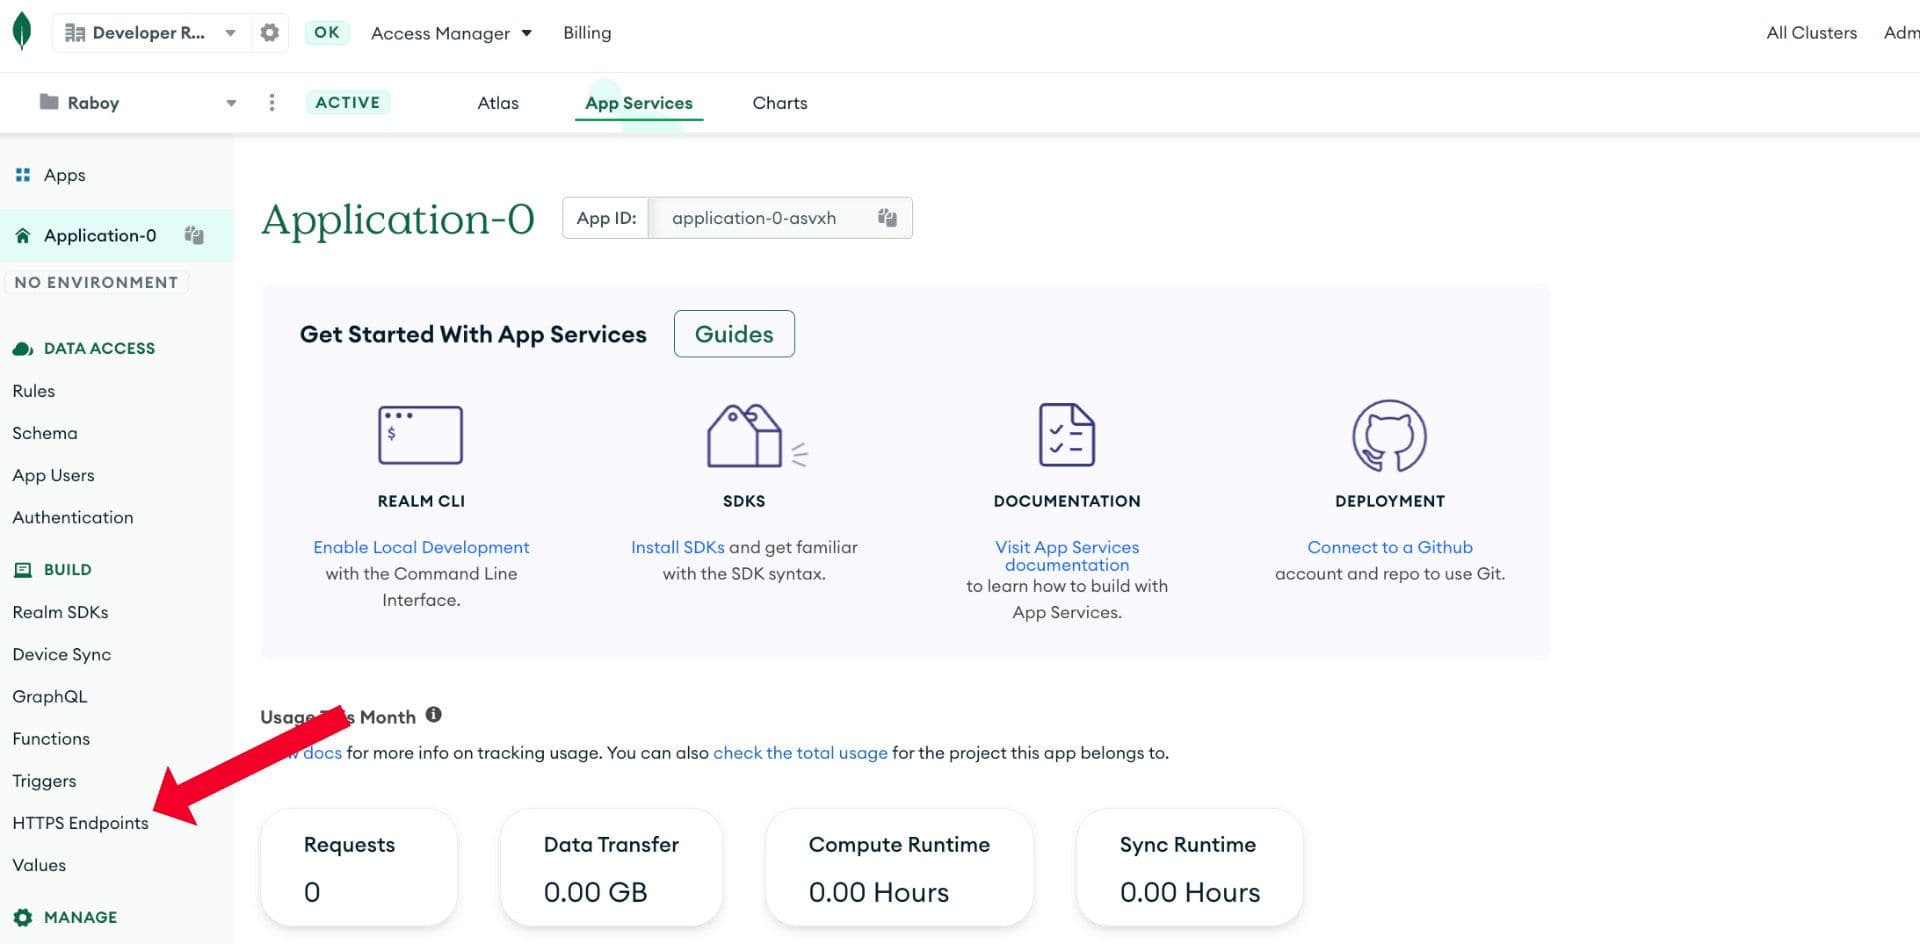Click the Realm CLI terminal icon

420,434
